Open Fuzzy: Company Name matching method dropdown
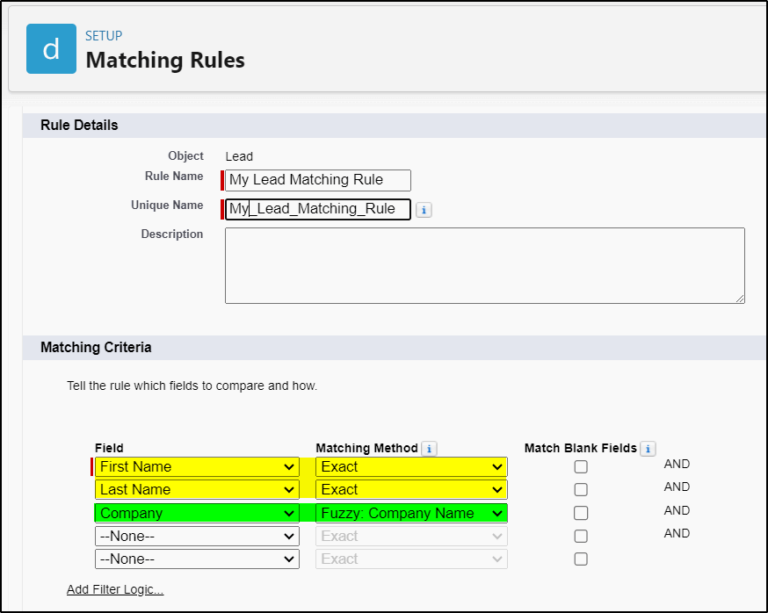 click(x=411, y=513)
